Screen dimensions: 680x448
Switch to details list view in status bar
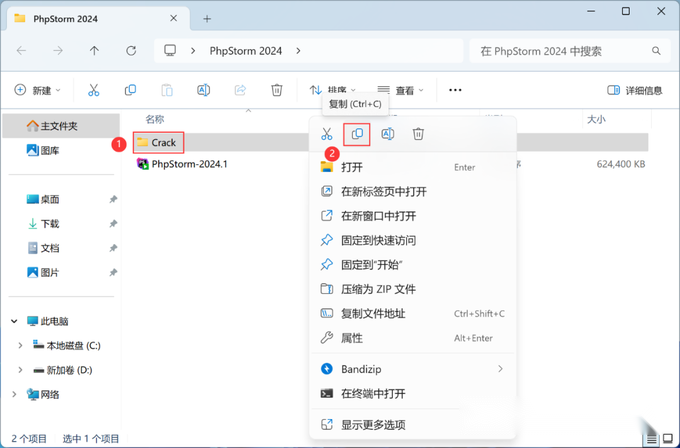(x=651, y=439)
